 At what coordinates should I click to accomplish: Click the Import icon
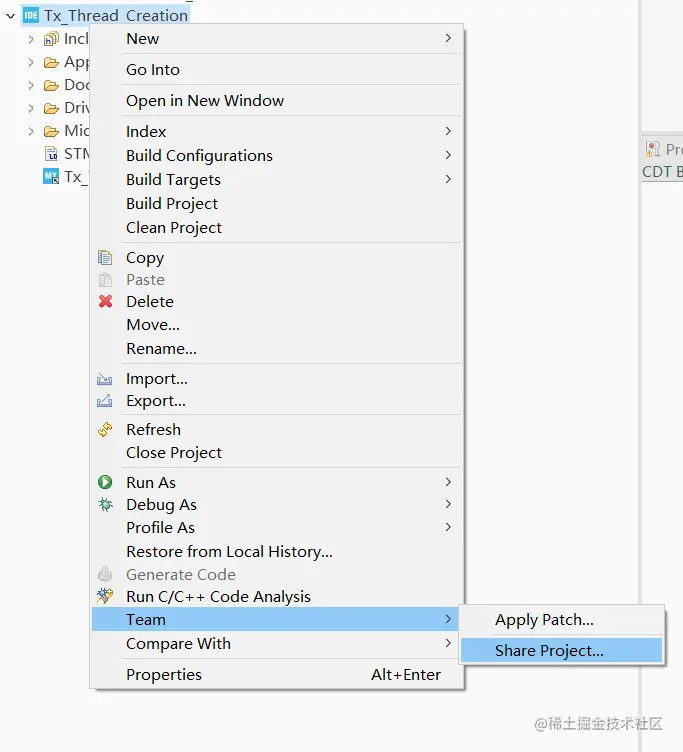[105, 379]
